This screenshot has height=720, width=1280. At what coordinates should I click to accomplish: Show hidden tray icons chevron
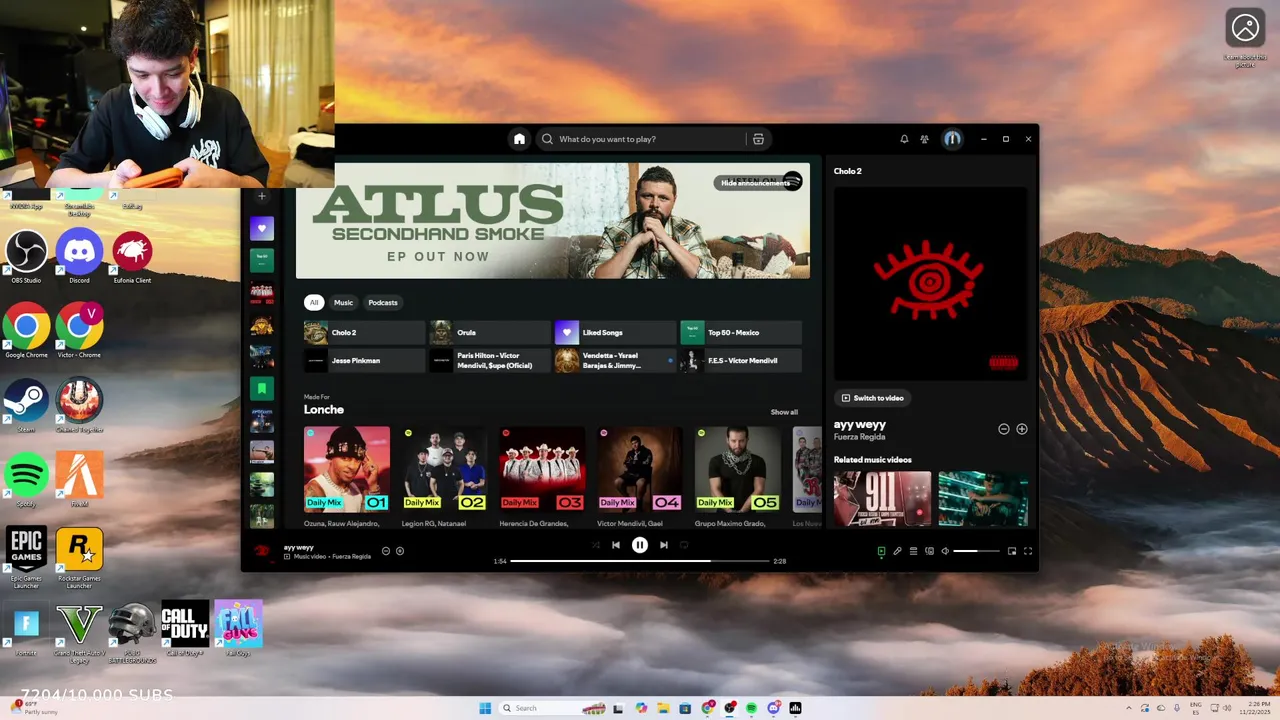click(x=1129, y=708)
